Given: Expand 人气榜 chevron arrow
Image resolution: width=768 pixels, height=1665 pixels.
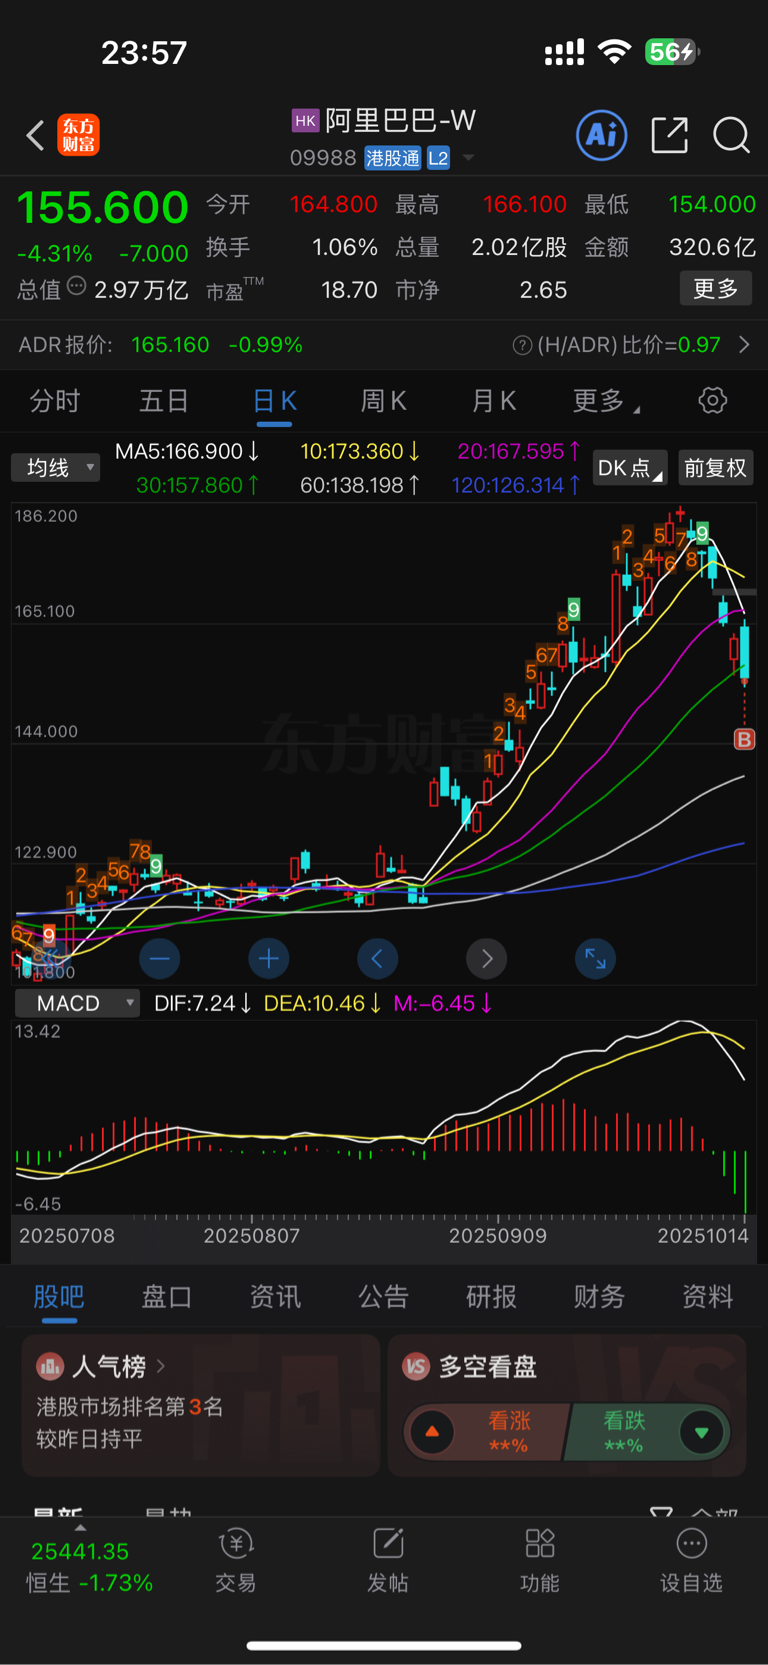Looking at the screenshot, I should pyautogui.click(x=161, y=1365).
